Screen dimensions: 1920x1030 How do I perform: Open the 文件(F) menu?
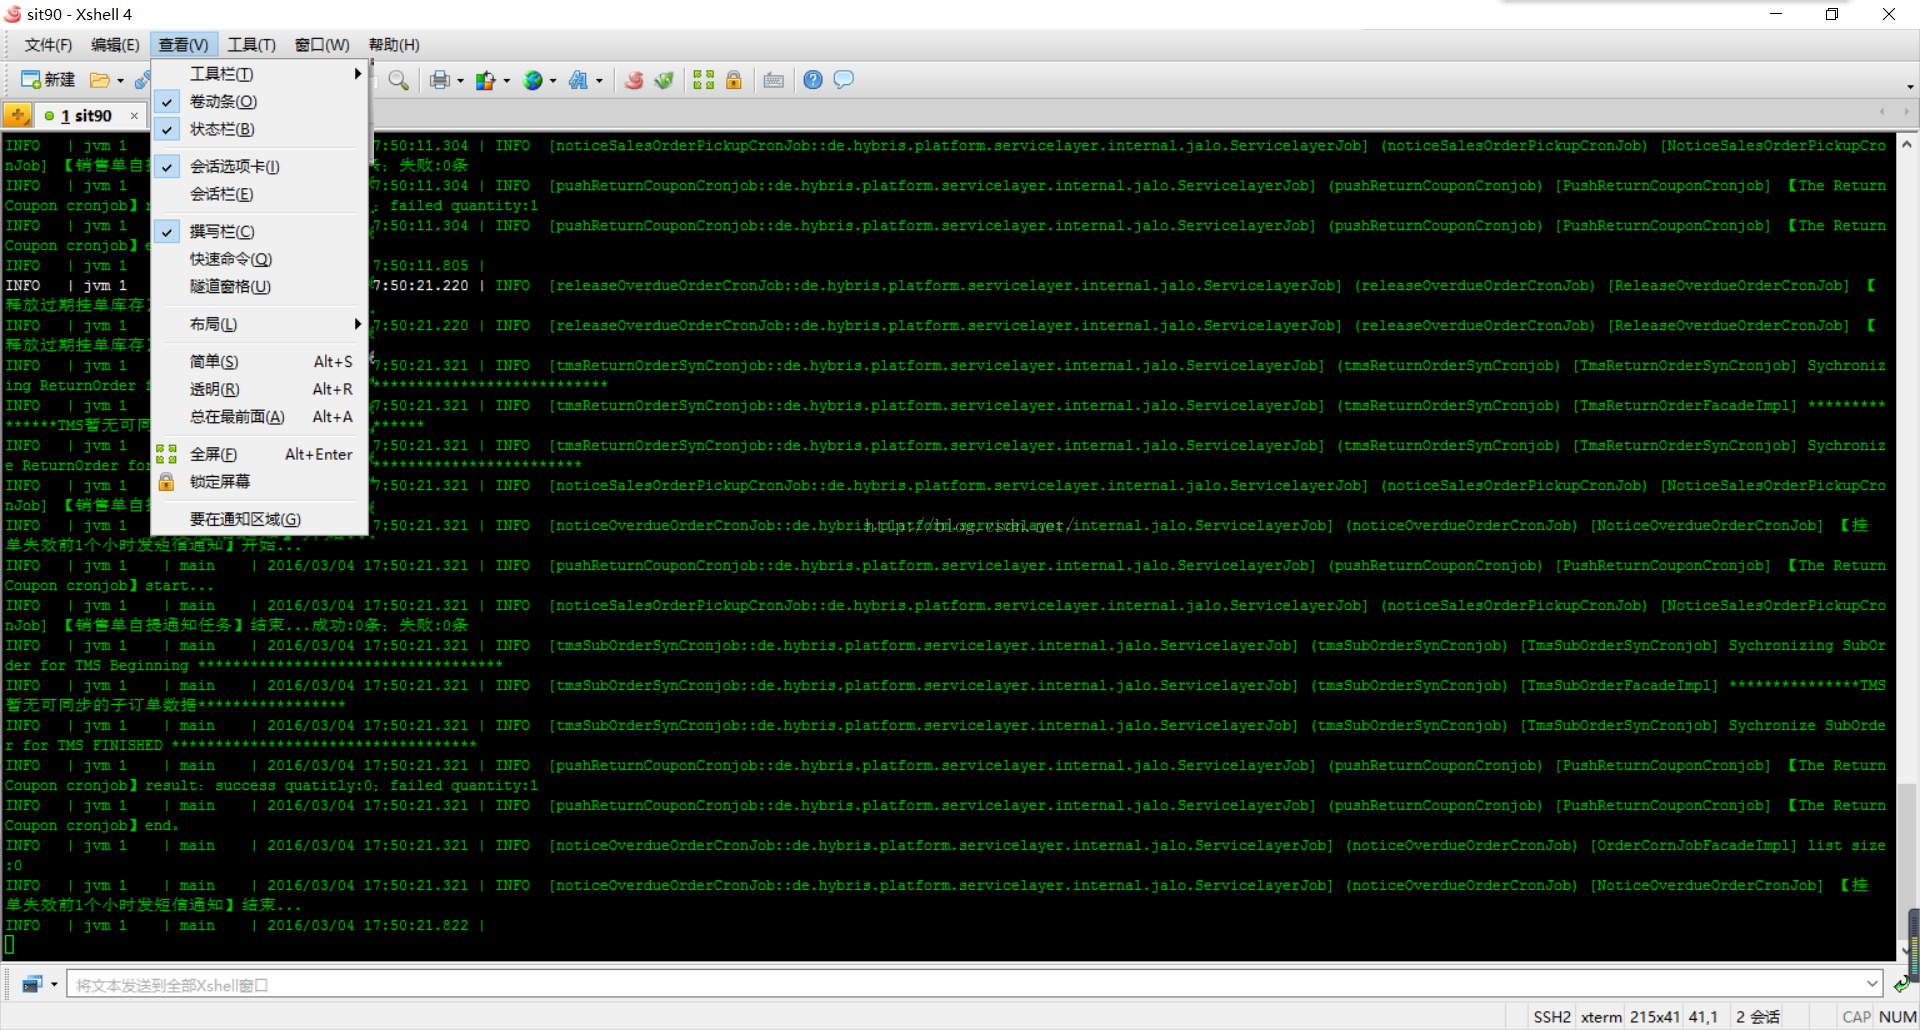tap(48, 45)
